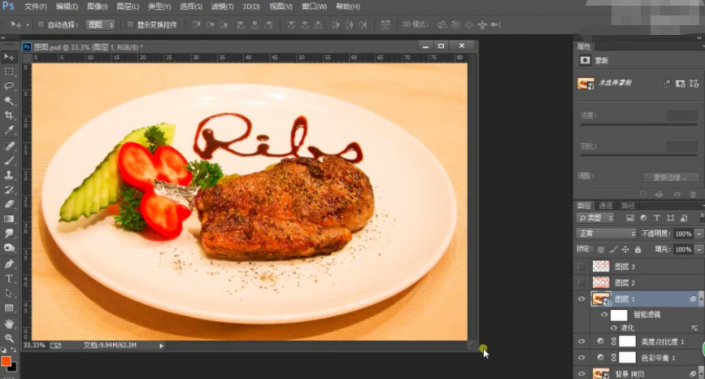Select the Rectangle shape tool
This screenshot has width=705, height=379.
coord(9,308)
